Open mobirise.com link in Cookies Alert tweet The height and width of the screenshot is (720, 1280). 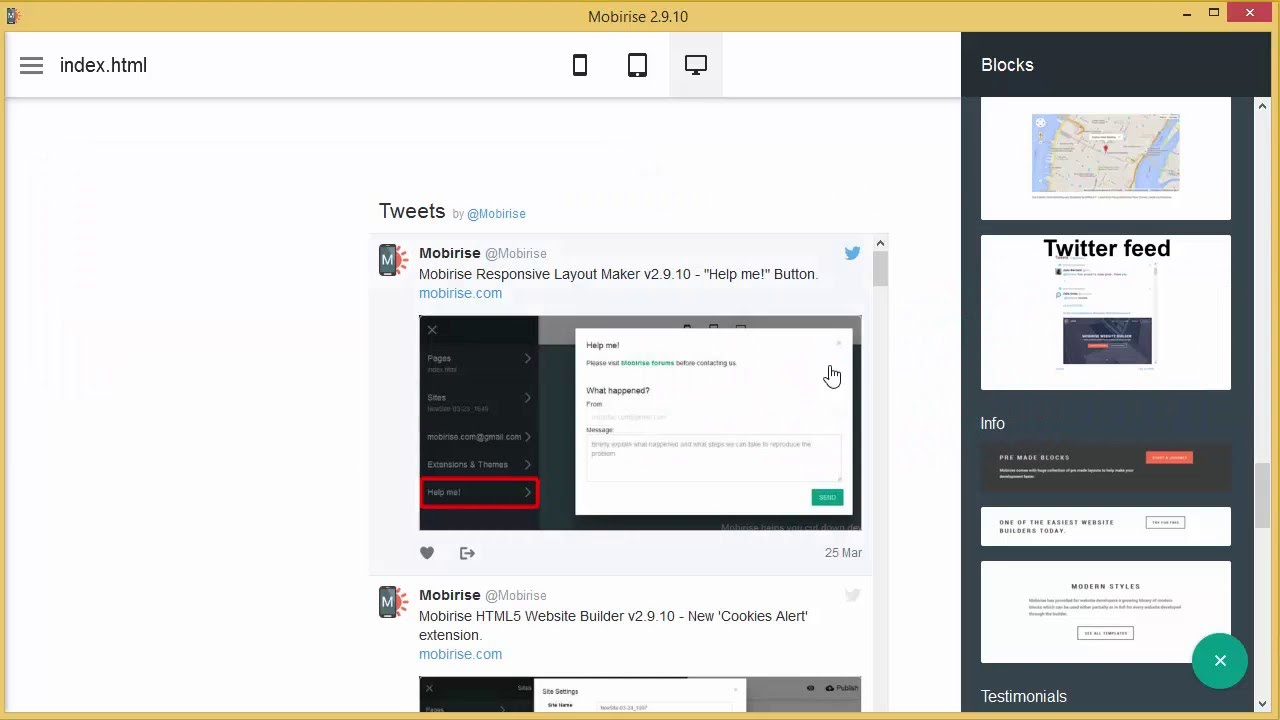pos(460,654)
